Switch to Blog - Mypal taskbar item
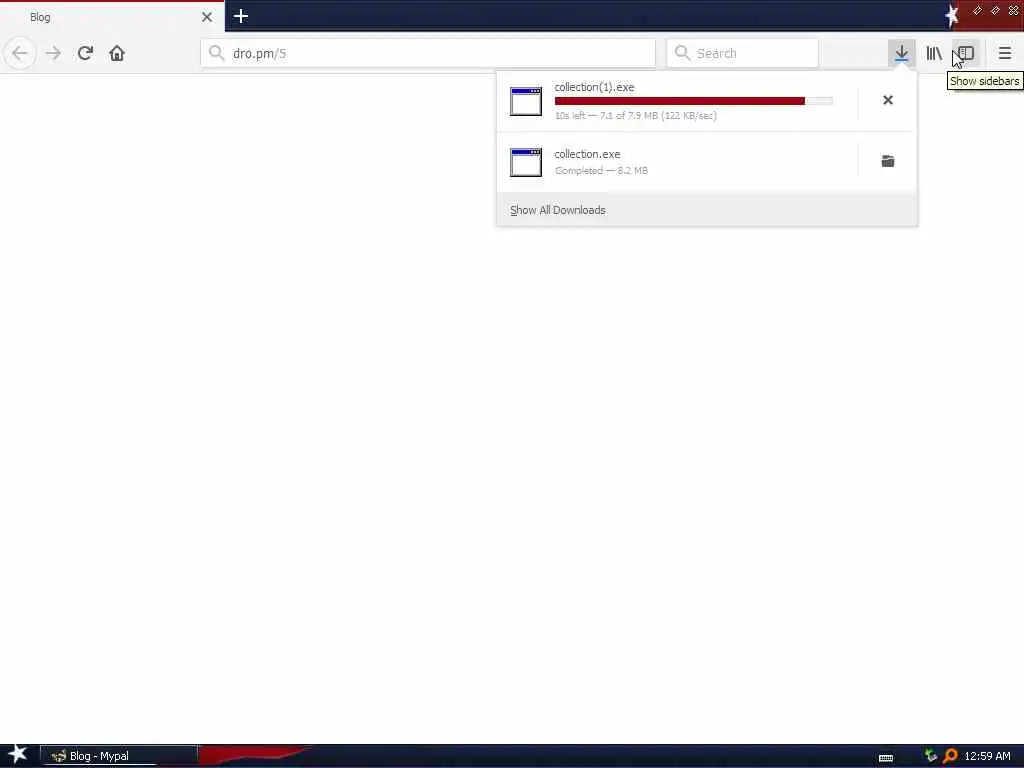1024x768 pixels. (x=119, y=756)
